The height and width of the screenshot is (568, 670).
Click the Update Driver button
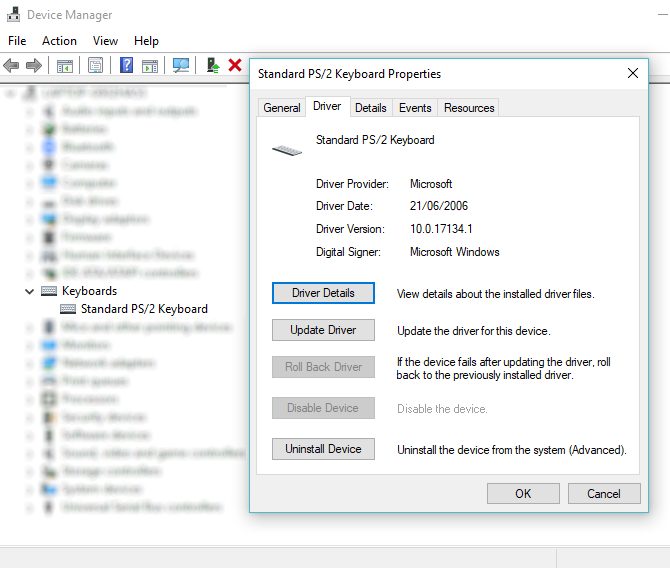pyautogui.click(x=323, y=330)
